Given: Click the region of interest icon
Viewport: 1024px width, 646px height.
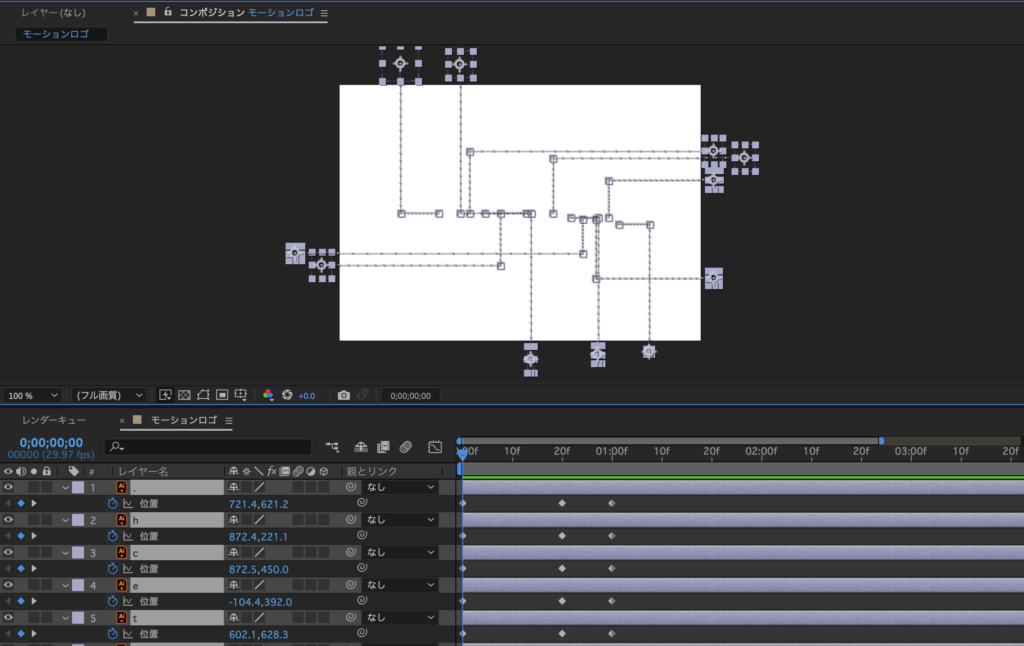Looking at the screenshot, I should [222, 395].
